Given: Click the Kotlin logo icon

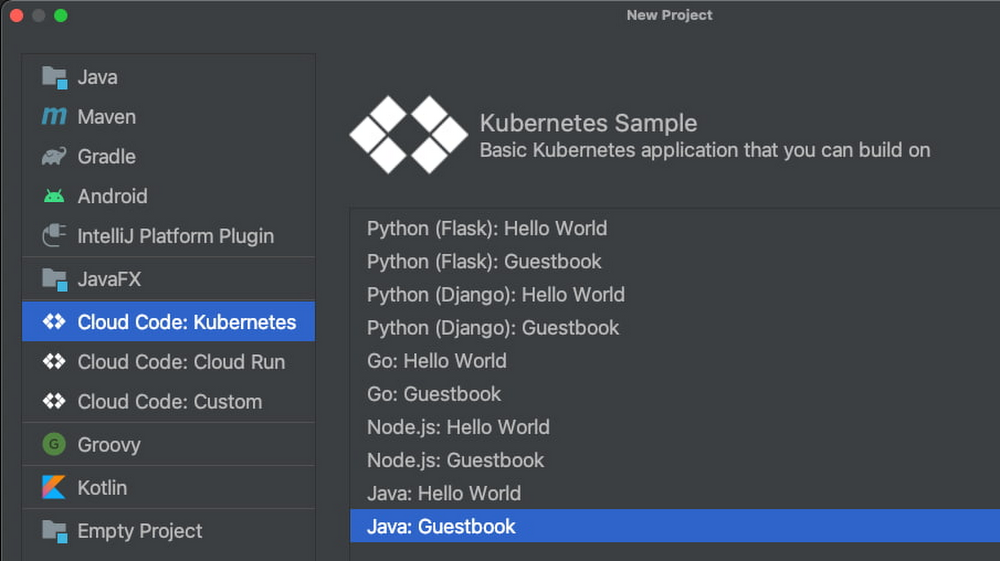Looking at the screenshot, I should tap(54, 487).
